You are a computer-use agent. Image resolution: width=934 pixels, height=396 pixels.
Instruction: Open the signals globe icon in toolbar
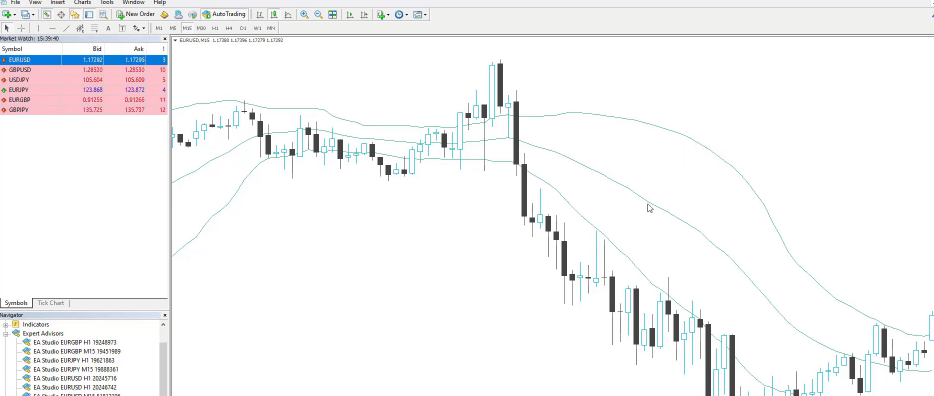pos(192,14)
